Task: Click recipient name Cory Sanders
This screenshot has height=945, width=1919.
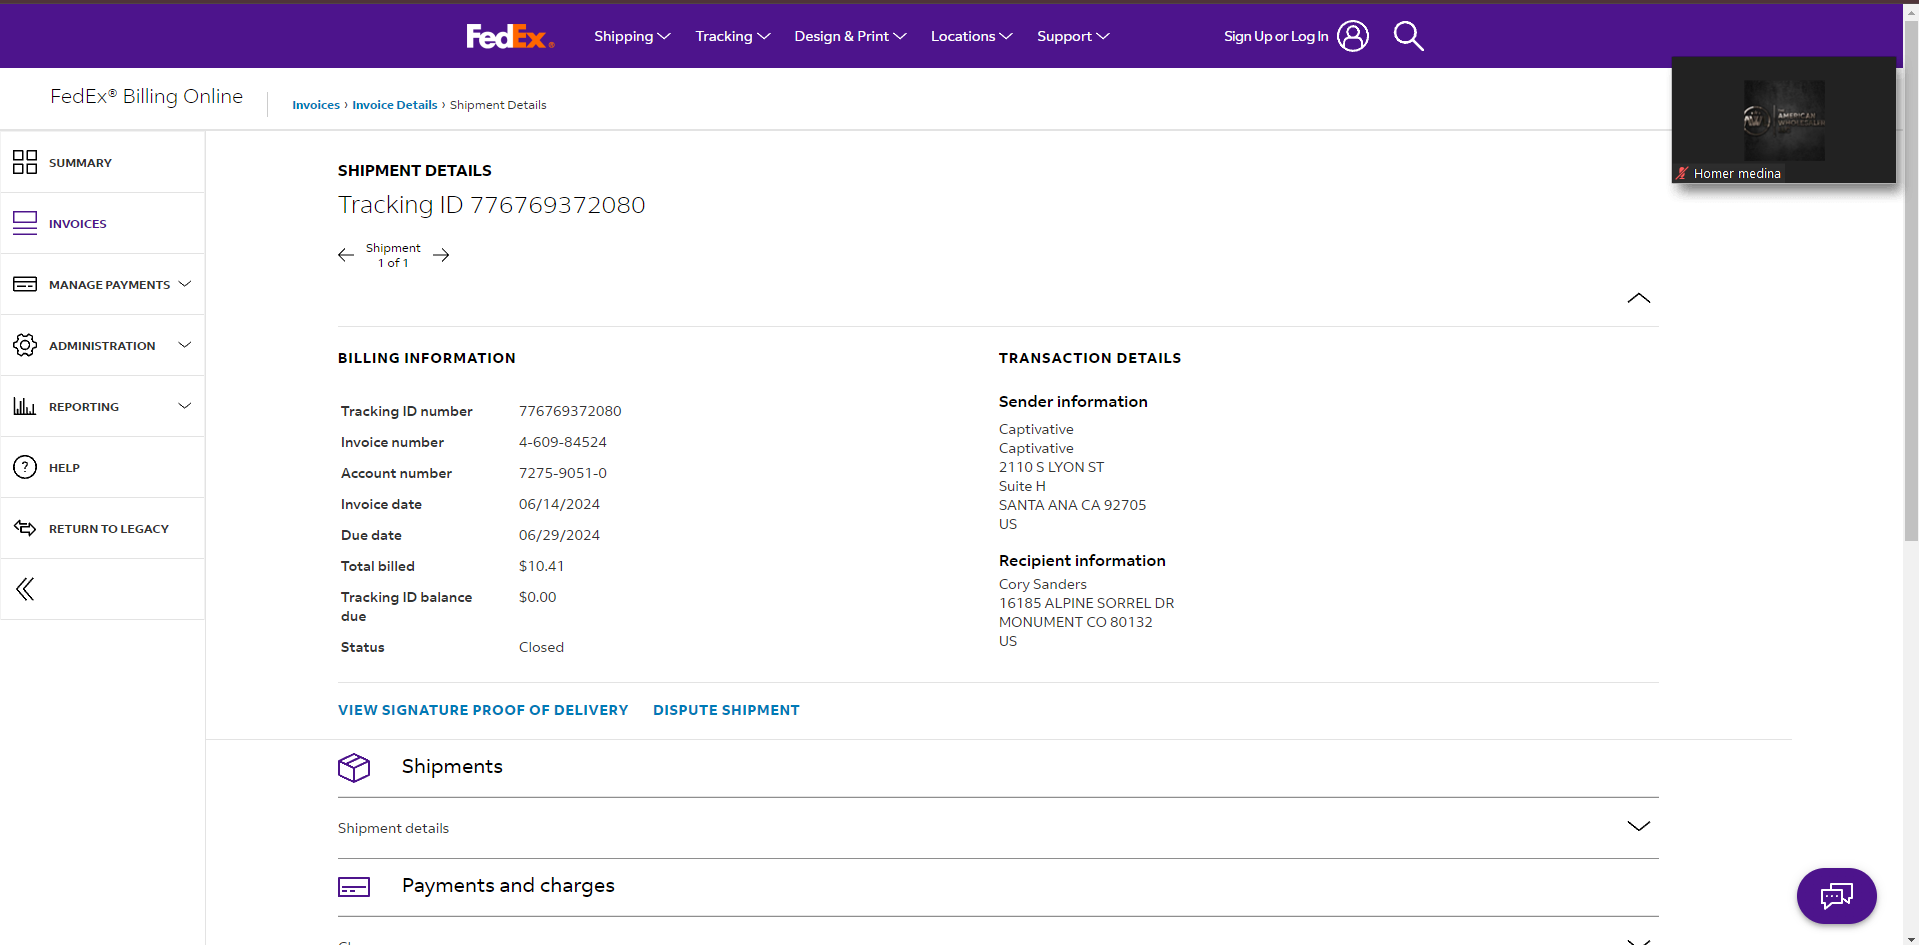Action: [1042, 584]
